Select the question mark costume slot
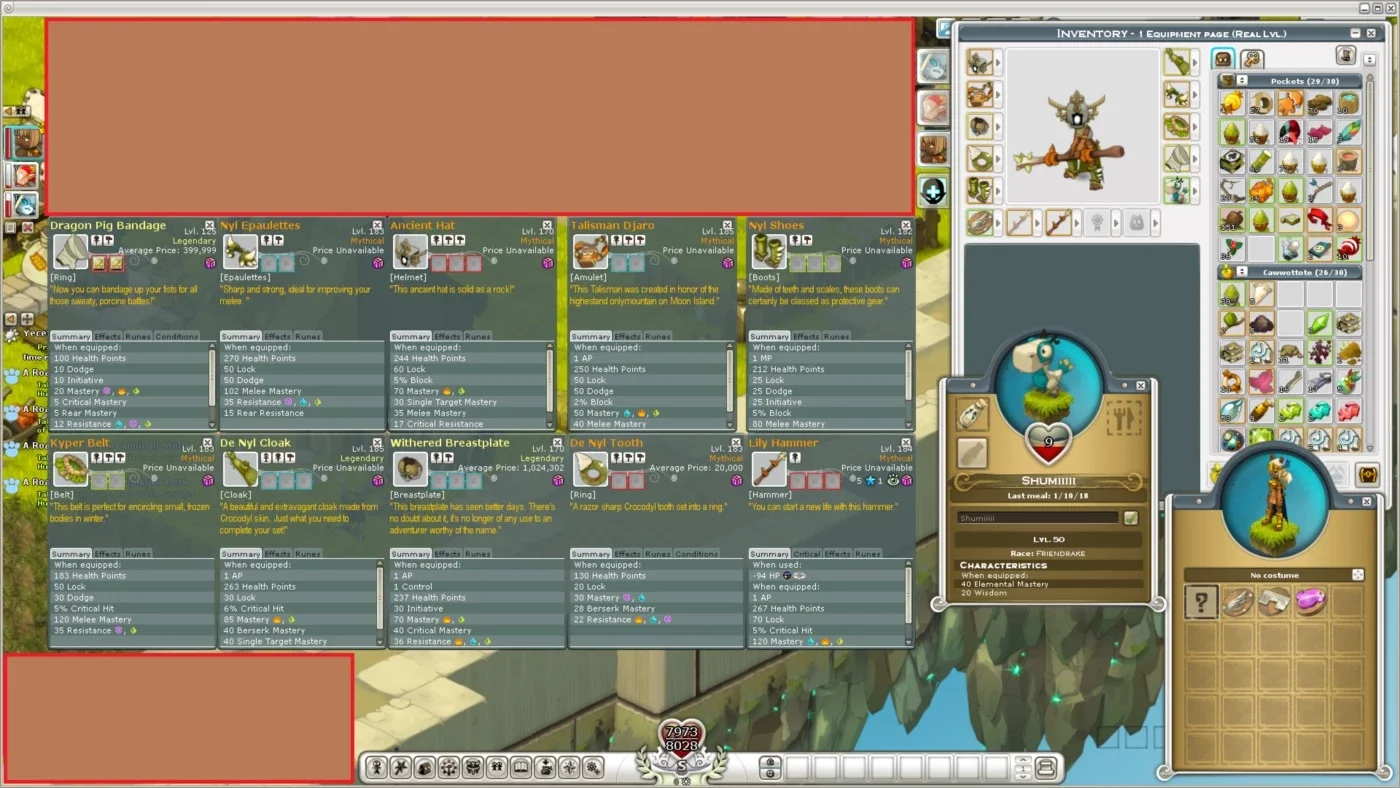This screenshot has height=788, width=1400. (1201, 601)
